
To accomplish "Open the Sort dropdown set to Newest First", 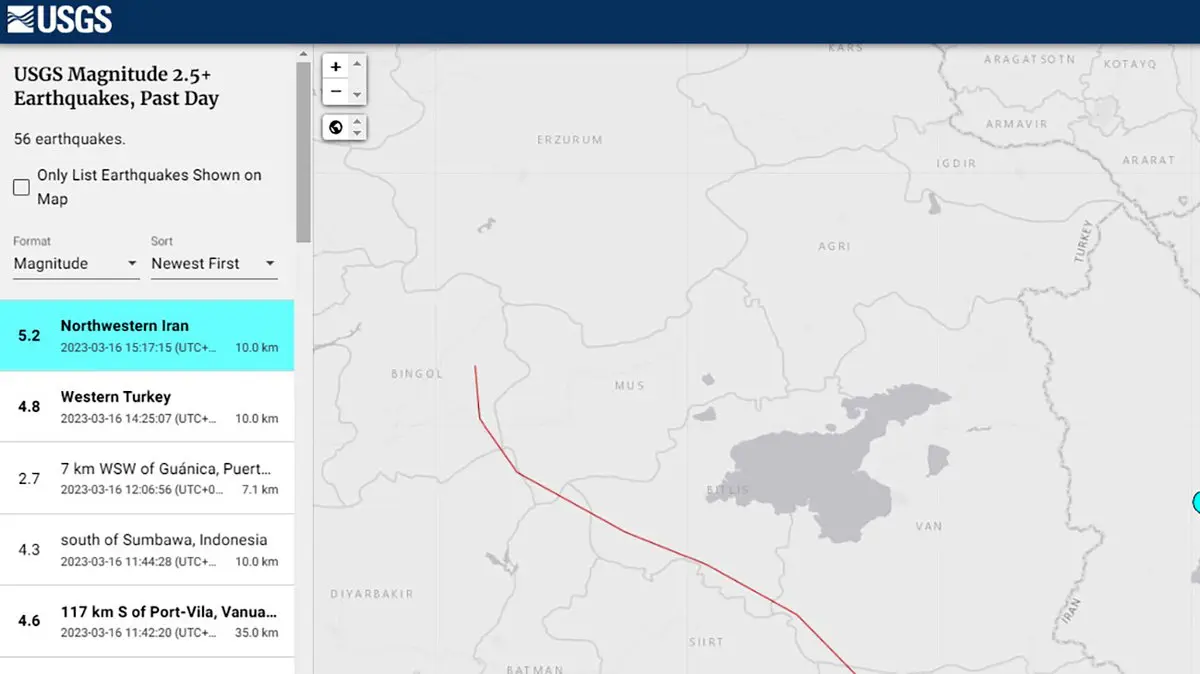I will pos(213,264).
